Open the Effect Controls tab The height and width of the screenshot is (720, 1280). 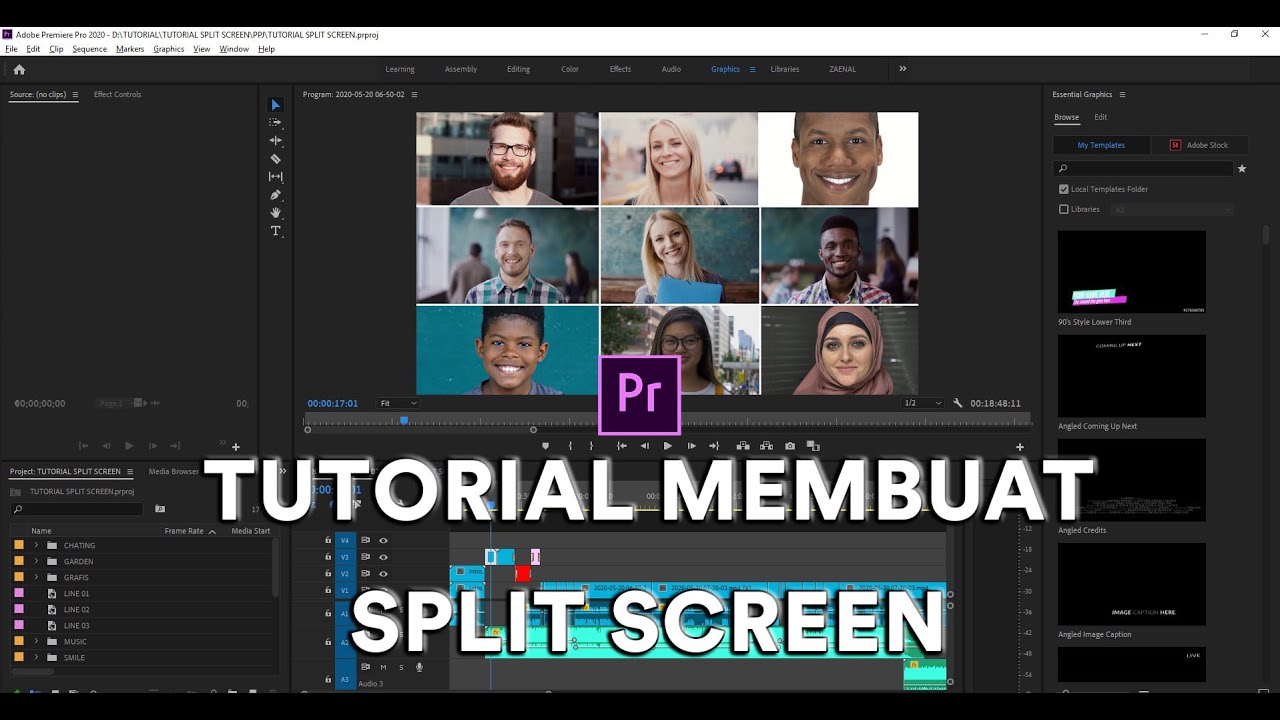click(117, 95)
